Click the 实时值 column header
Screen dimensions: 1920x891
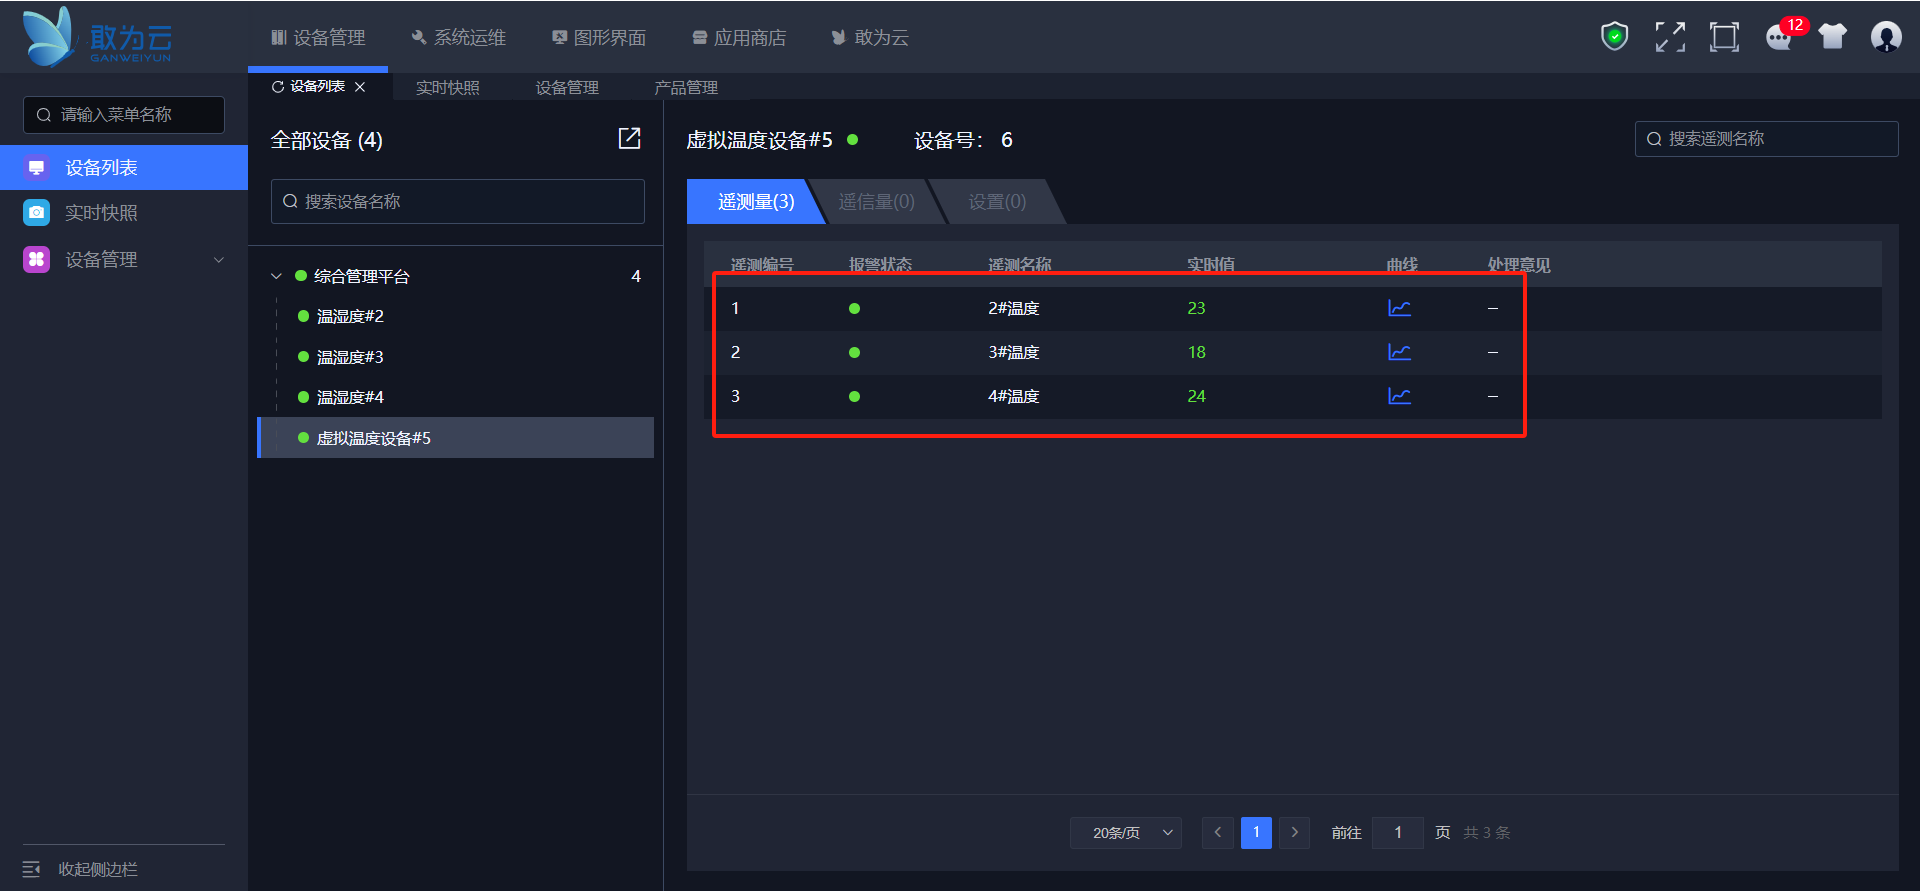pos(1211,265)
